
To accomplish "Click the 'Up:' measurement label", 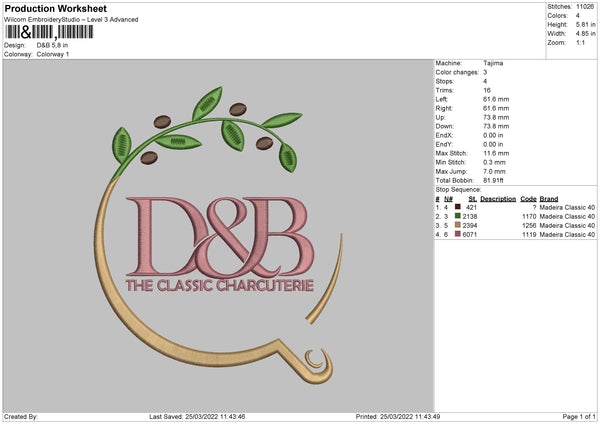I will point(440,117).
